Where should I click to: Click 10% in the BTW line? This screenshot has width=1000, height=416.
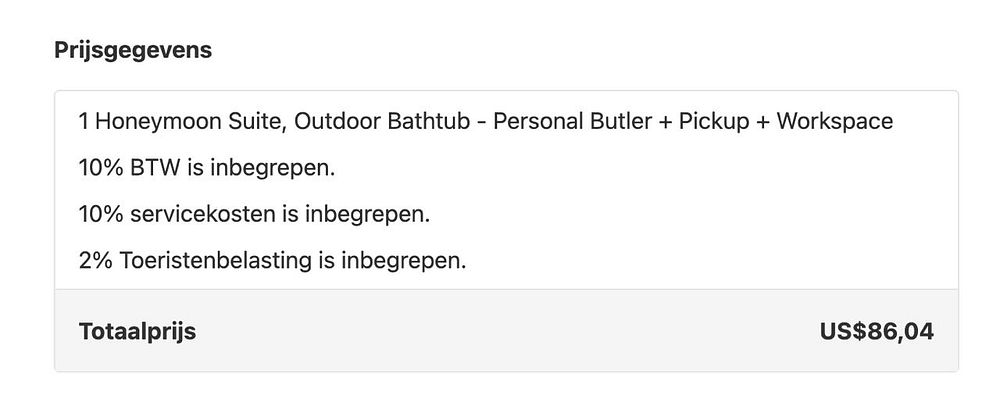click(101, 168)
